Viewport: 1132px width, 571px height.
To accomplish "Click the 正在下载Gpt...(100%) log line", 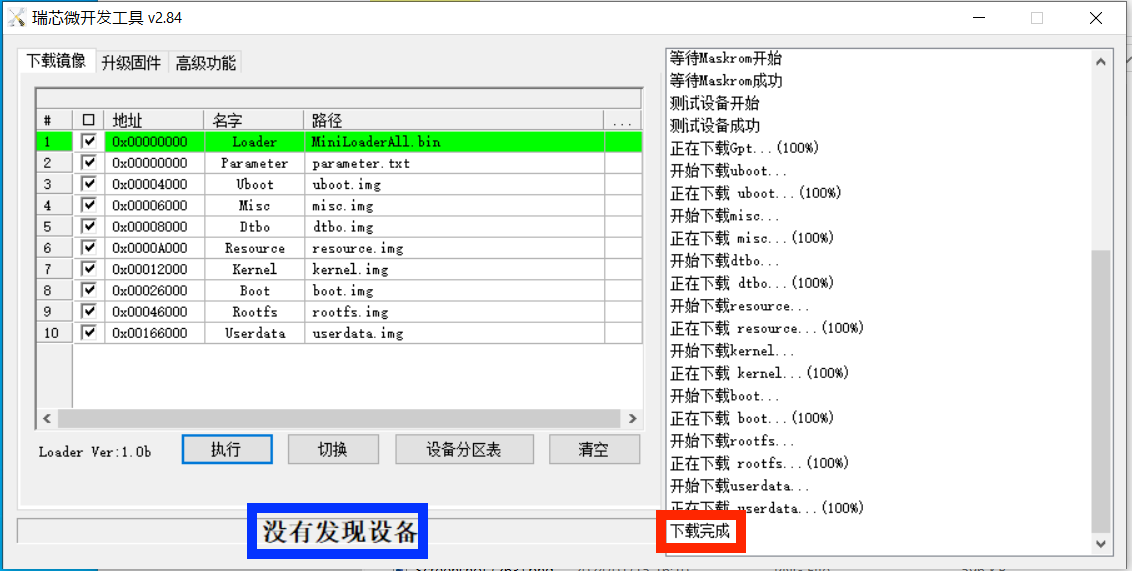I will tap(744, 148).
